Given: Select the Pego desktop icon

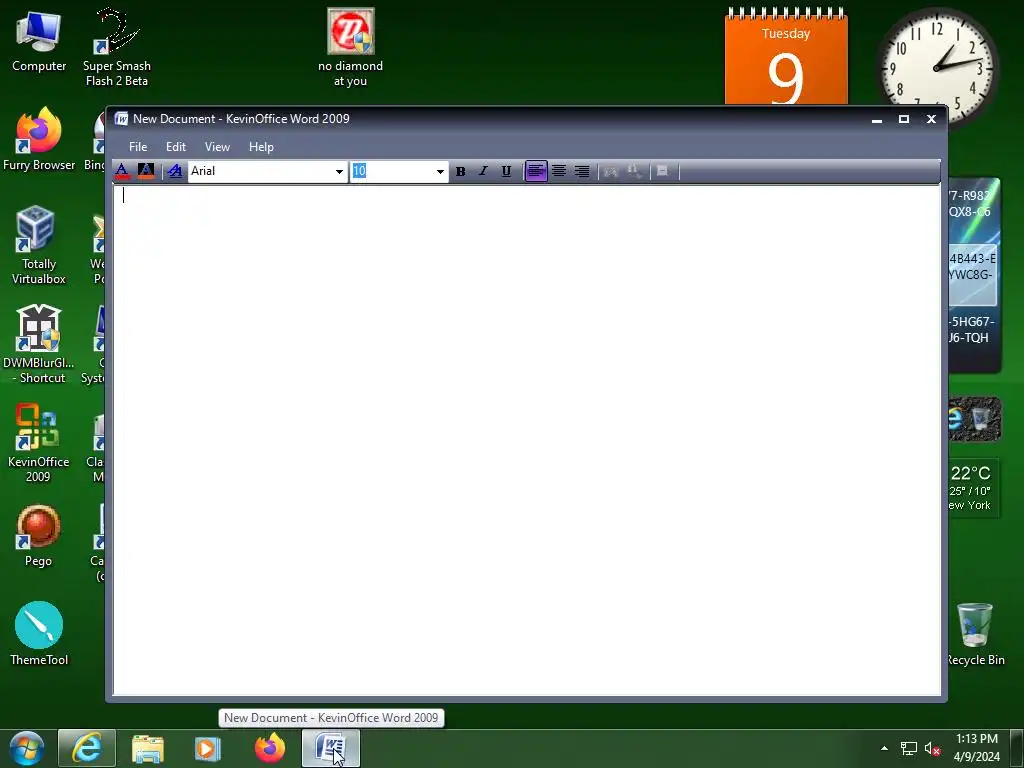Looking at the screenshot, I should pyautogui.click(x=39, y=536).
